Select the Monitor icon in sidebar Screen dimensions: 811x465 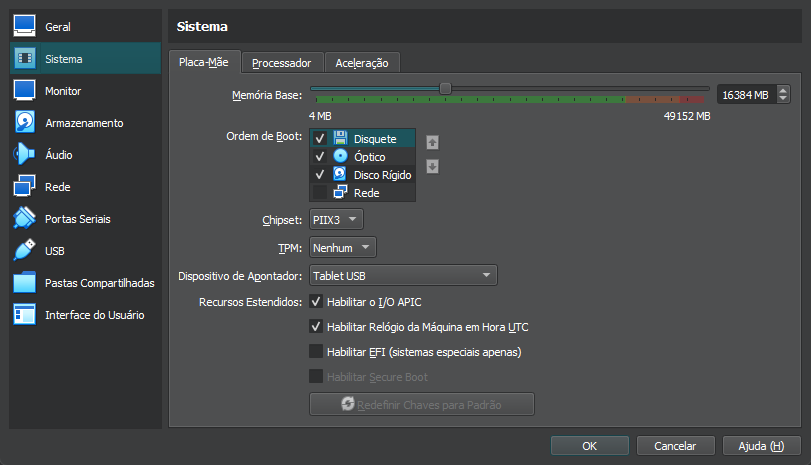[24, 91]
